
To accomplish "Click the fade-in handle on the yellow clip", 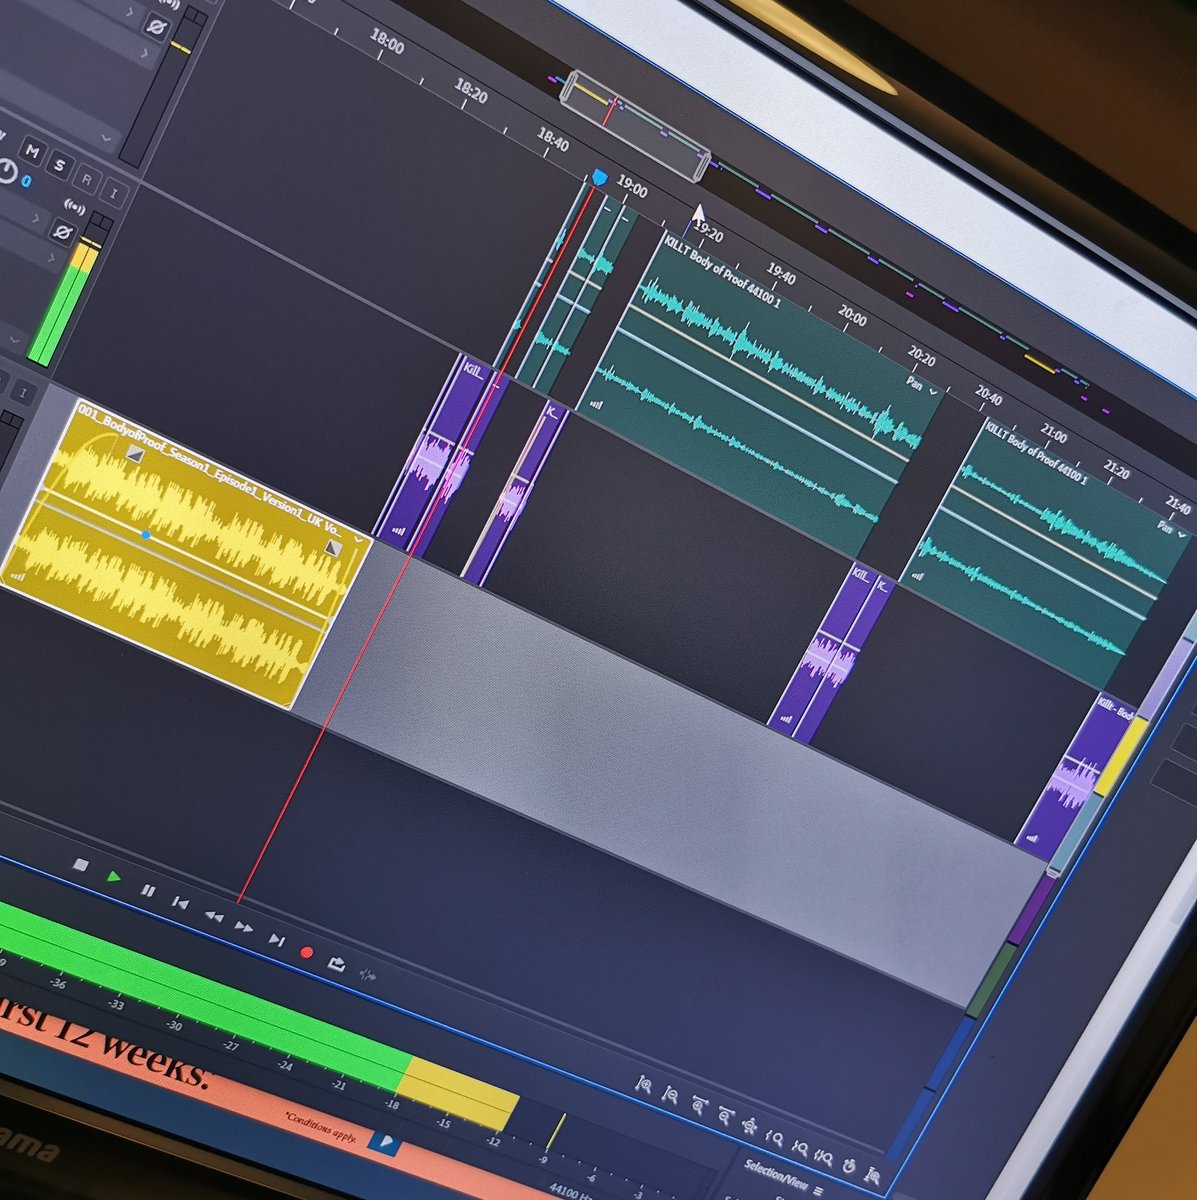I will click(136, 456).
